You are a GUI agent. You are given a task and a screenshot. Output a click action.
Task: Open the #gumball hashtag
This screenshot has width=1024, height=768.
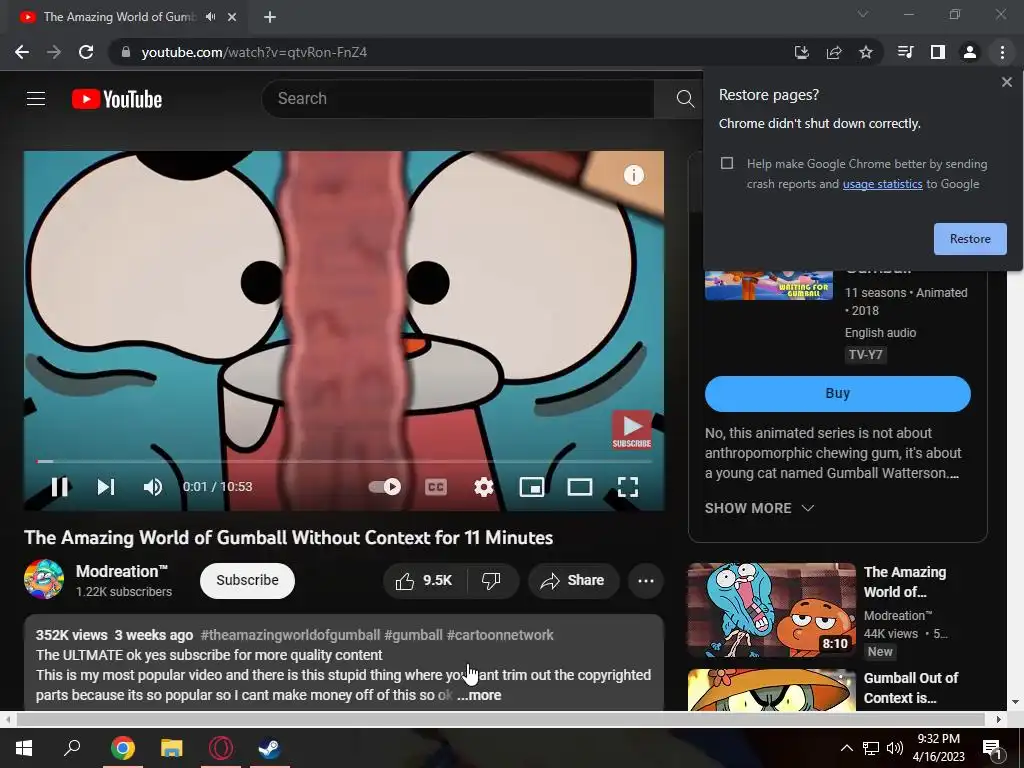(x=413, y=635)
